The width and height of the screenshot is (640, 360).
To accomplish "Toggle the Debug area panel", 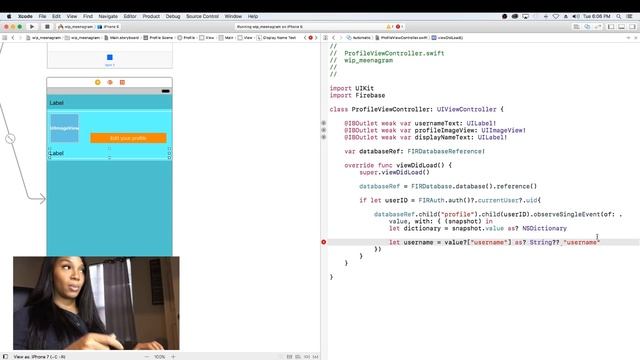I will [x=621, y=27].
